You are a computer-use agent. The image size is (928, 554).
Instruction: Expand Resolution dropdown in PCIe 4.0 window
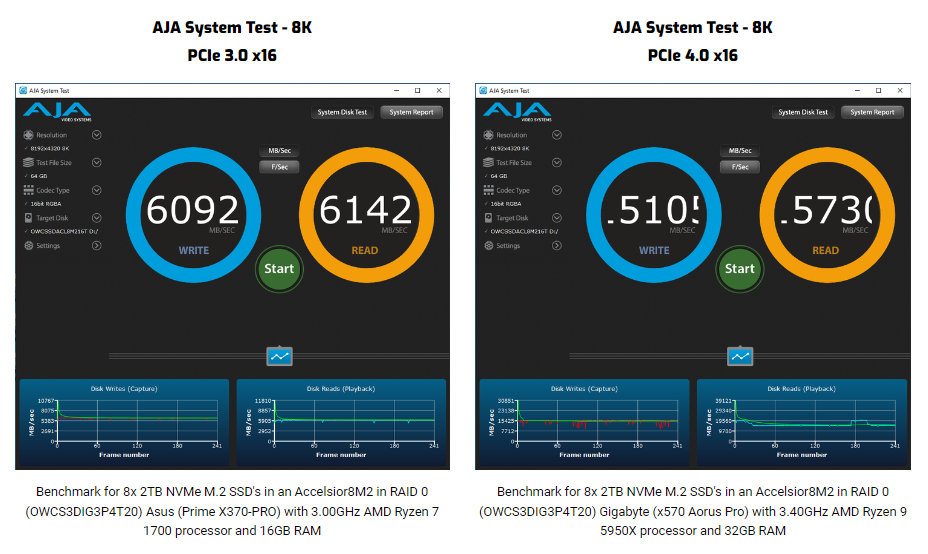point(557,135)
